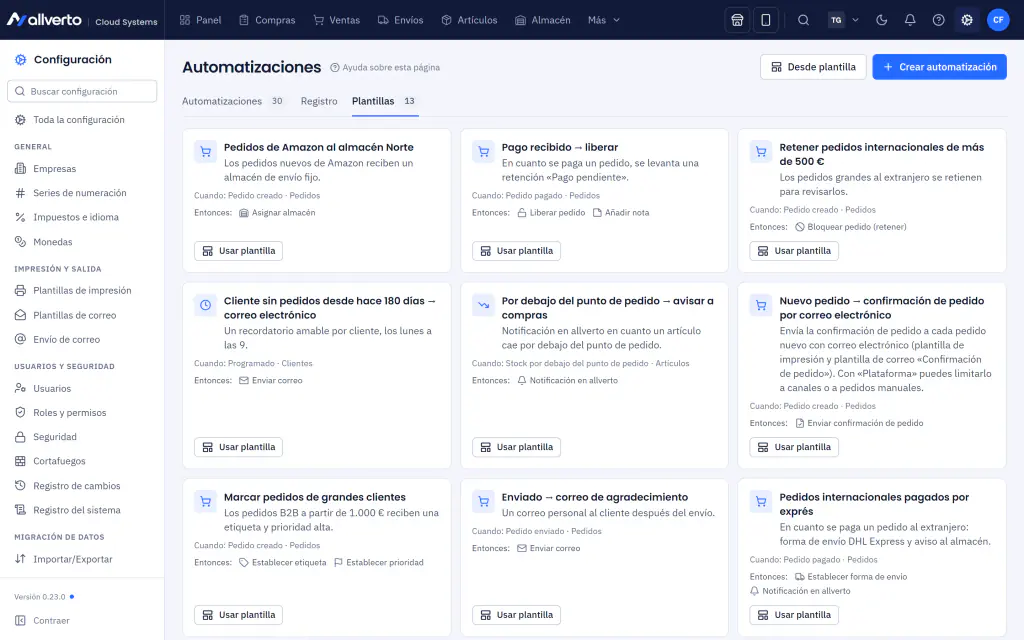Screen dimensions: 1024x640
Task: Click Bloquear pedido (retener) action label
Action: click(x=850, y=227)
